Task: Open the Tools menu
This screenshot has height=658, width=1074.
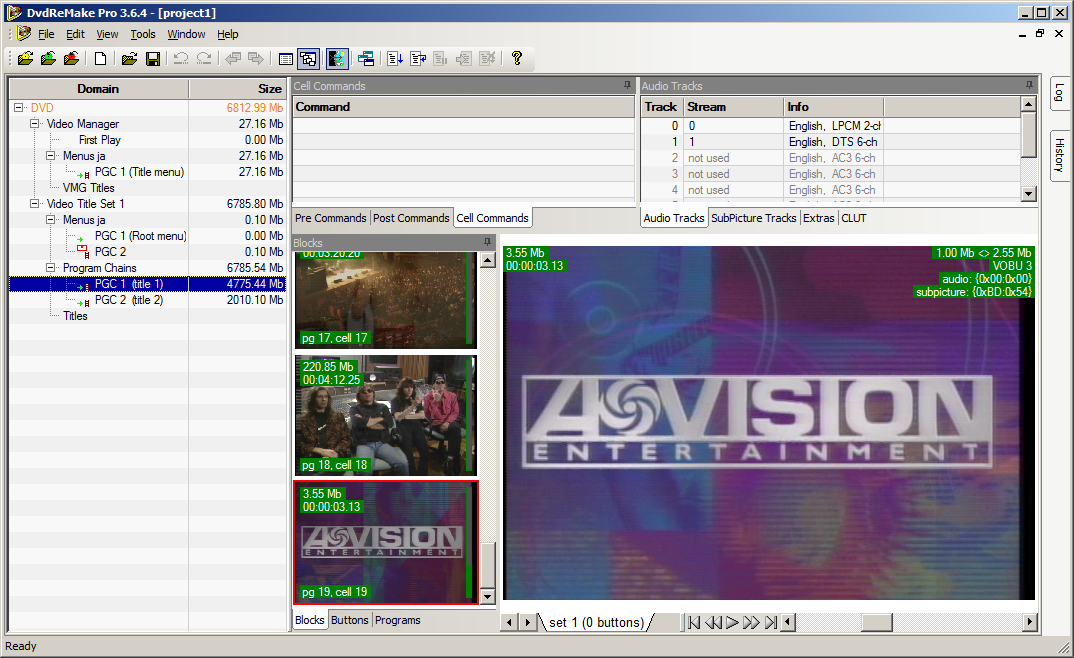Action: point(142,34)
